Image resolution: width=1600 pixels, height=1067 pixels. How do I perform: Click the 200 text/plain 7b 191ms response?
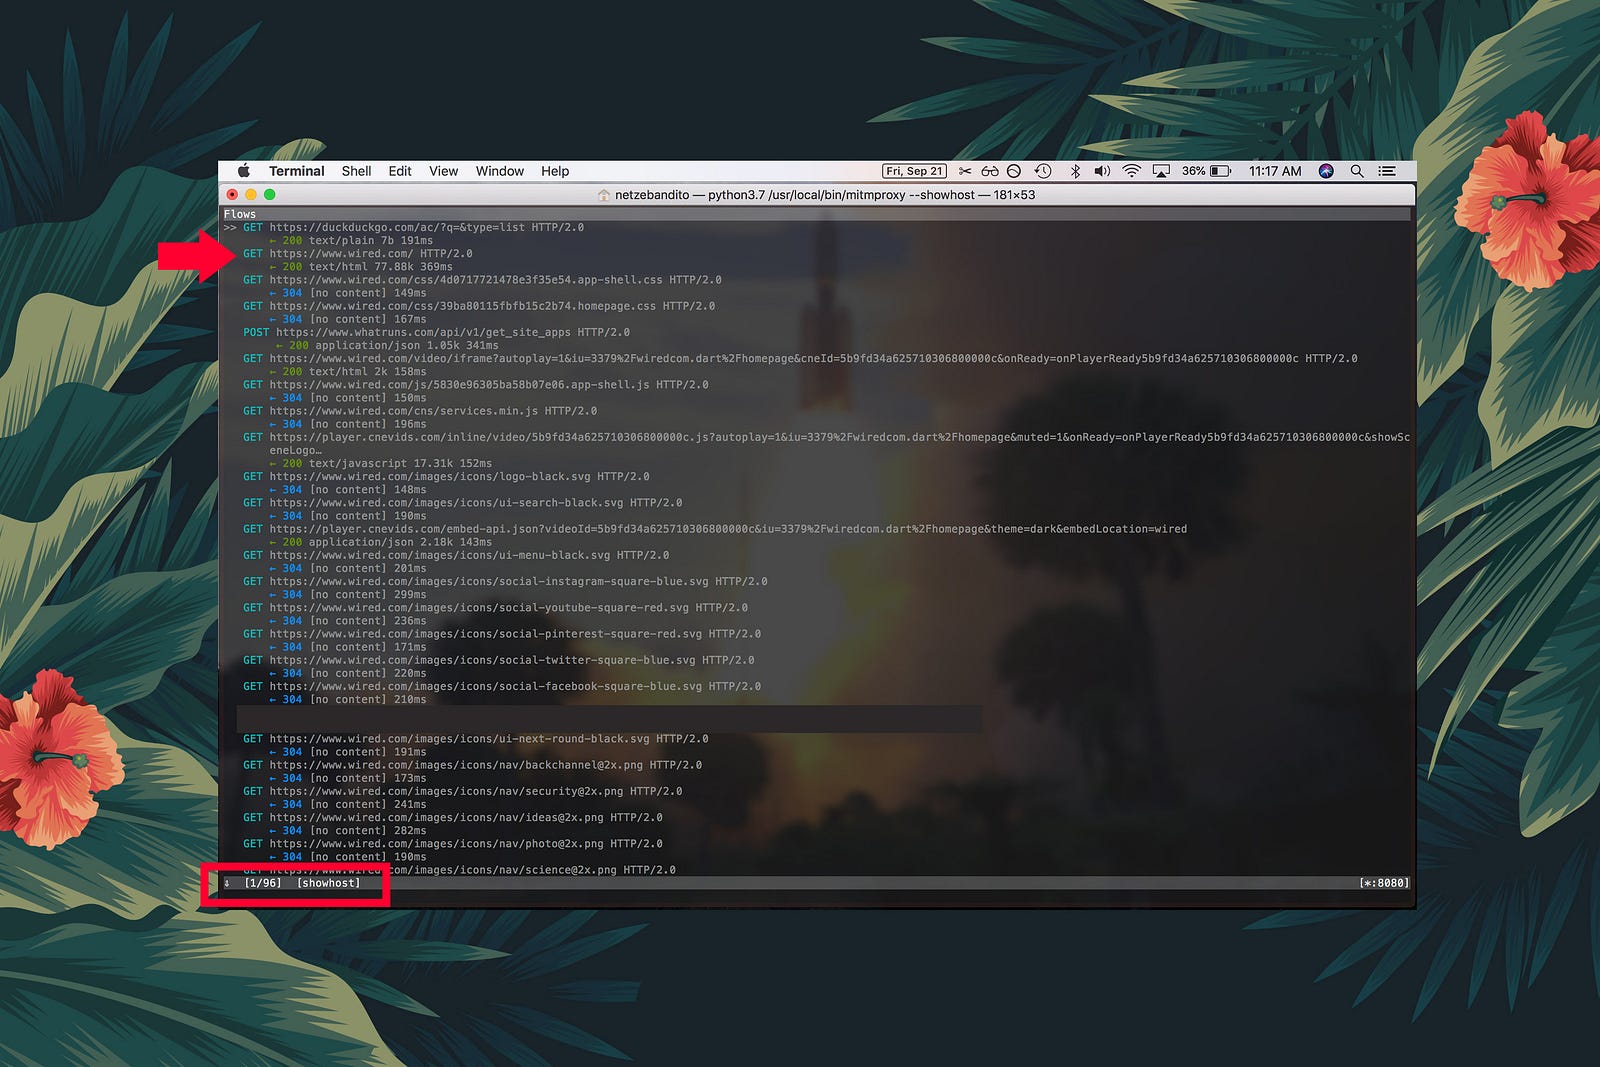click(351, 240)
